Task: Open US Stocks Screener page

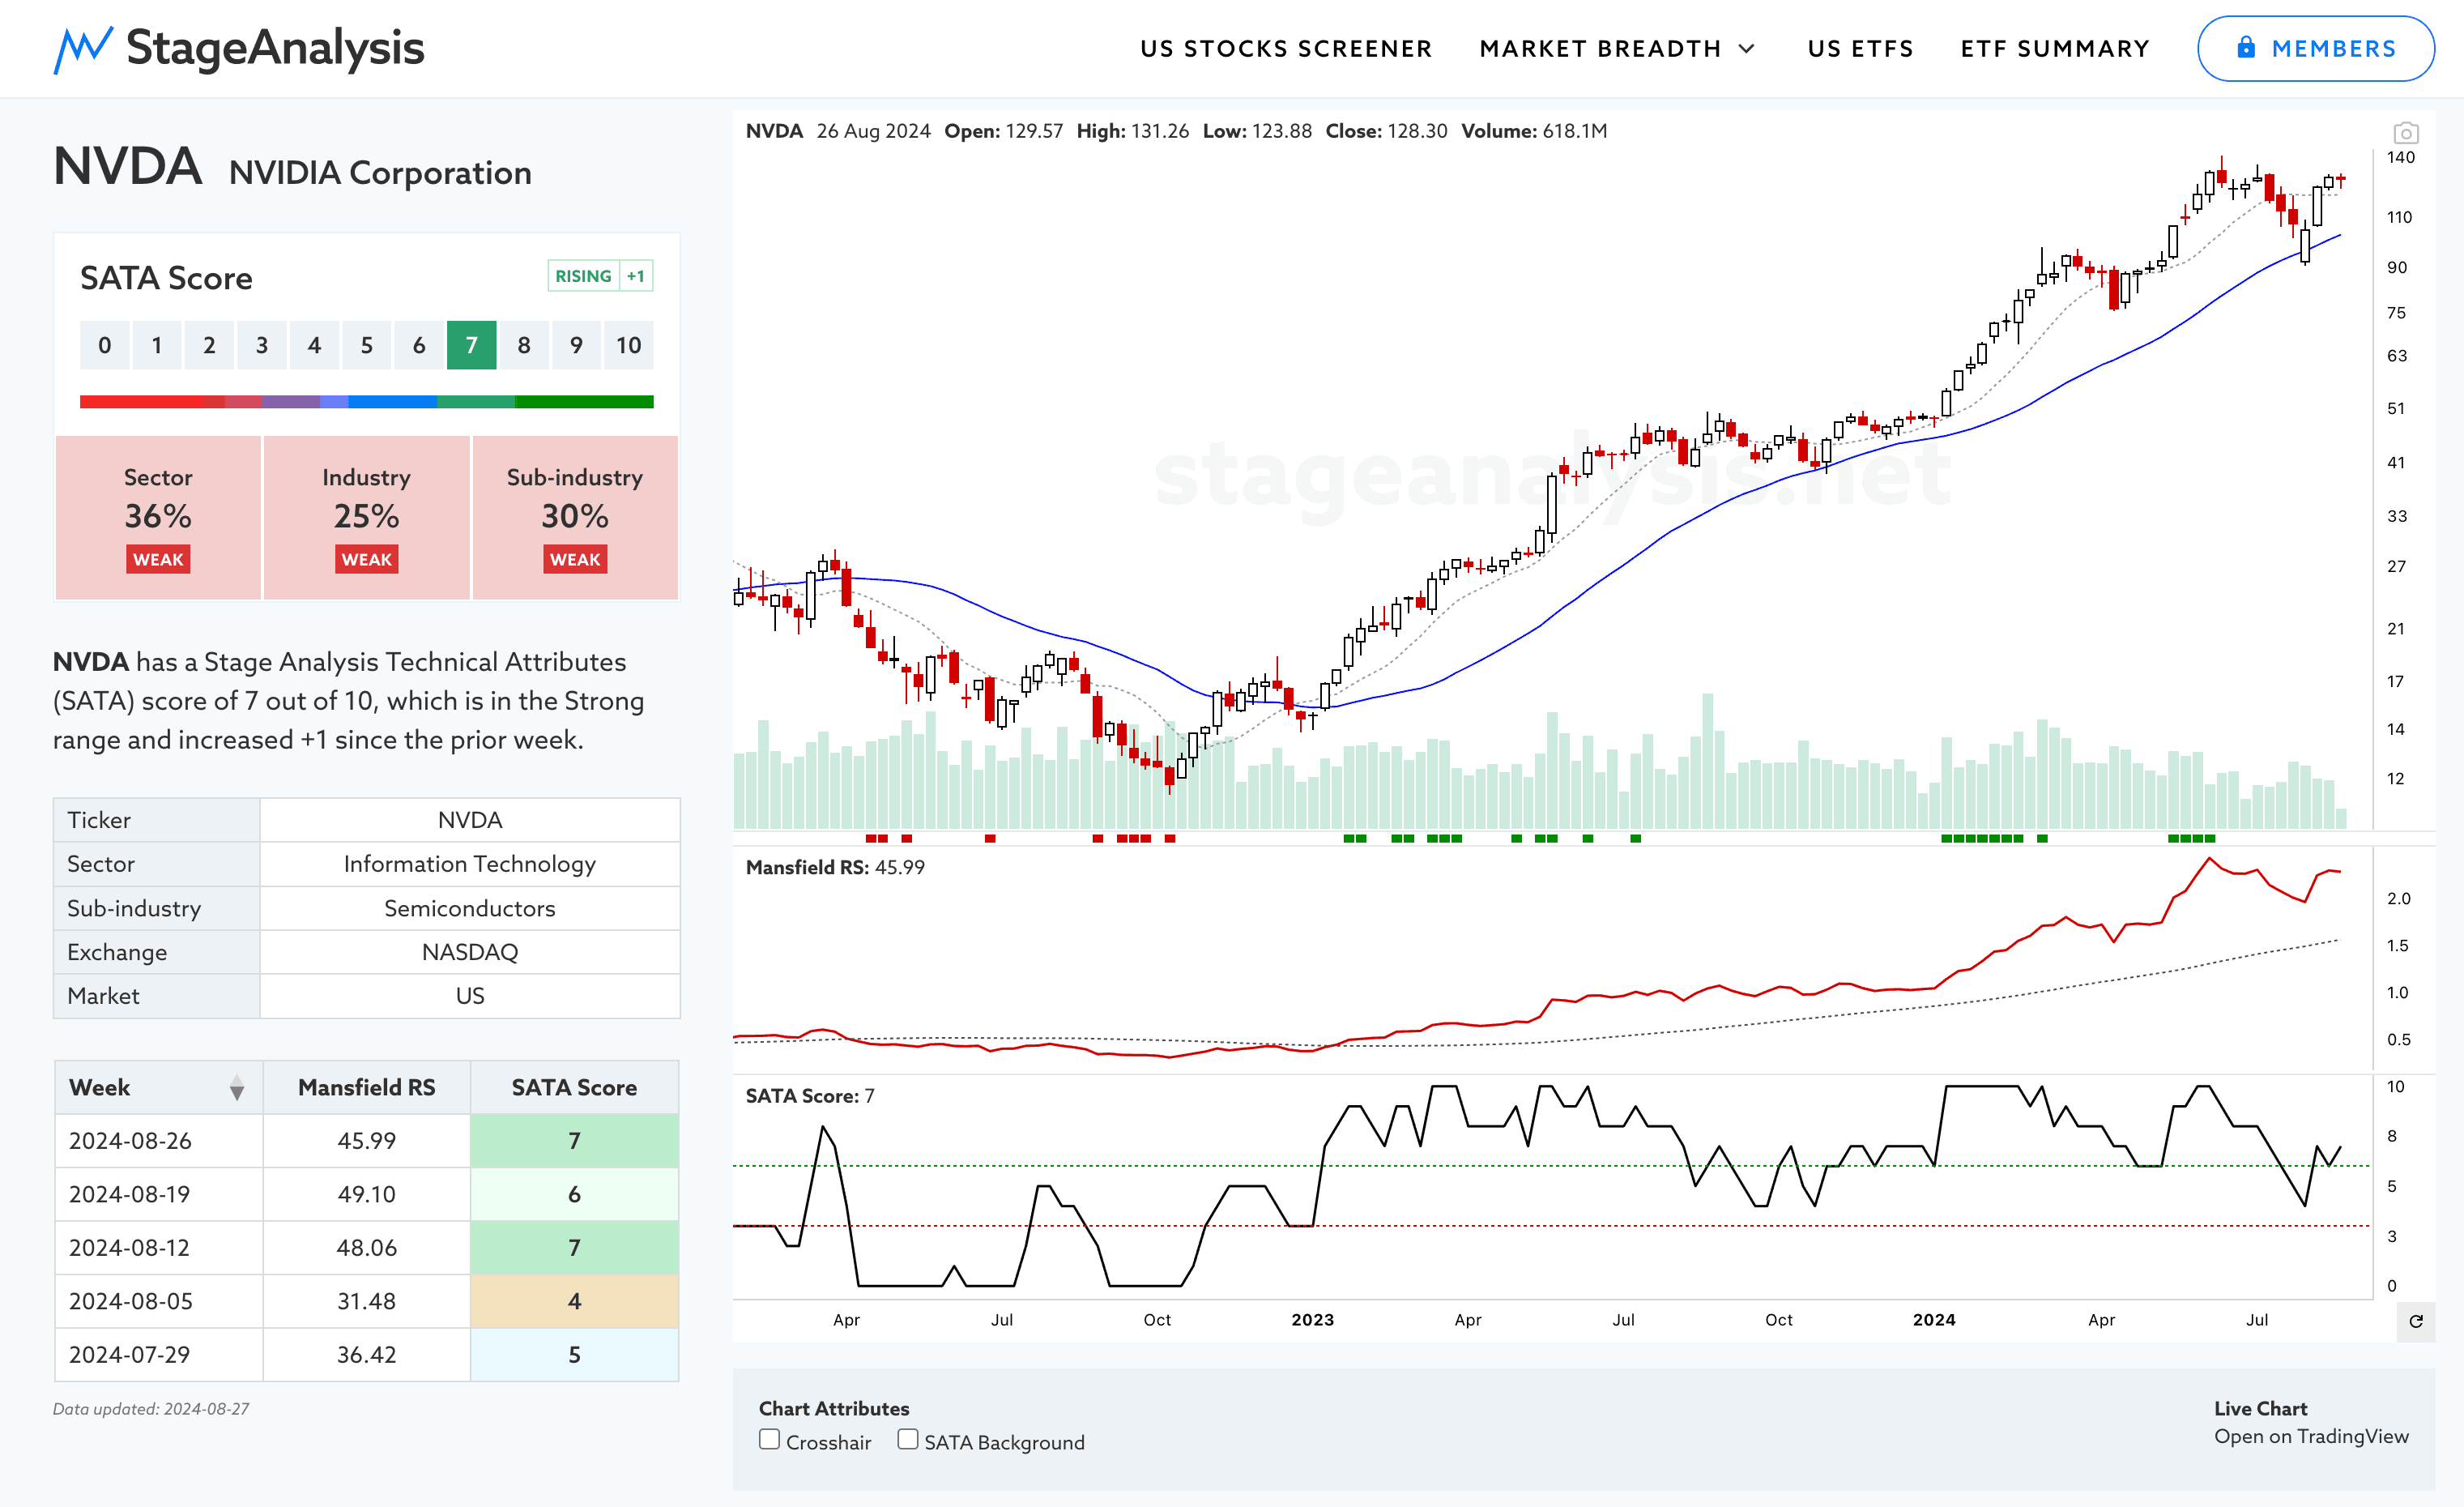Action: 1286,49
